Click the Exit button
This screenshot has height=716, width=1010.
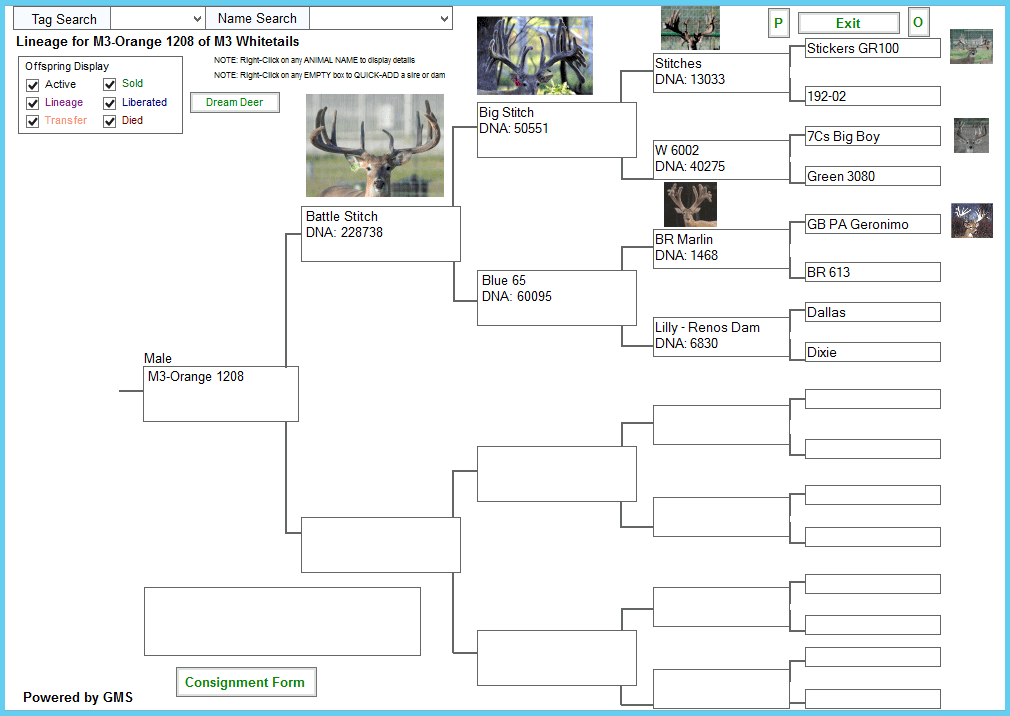[x=848, y=23]
